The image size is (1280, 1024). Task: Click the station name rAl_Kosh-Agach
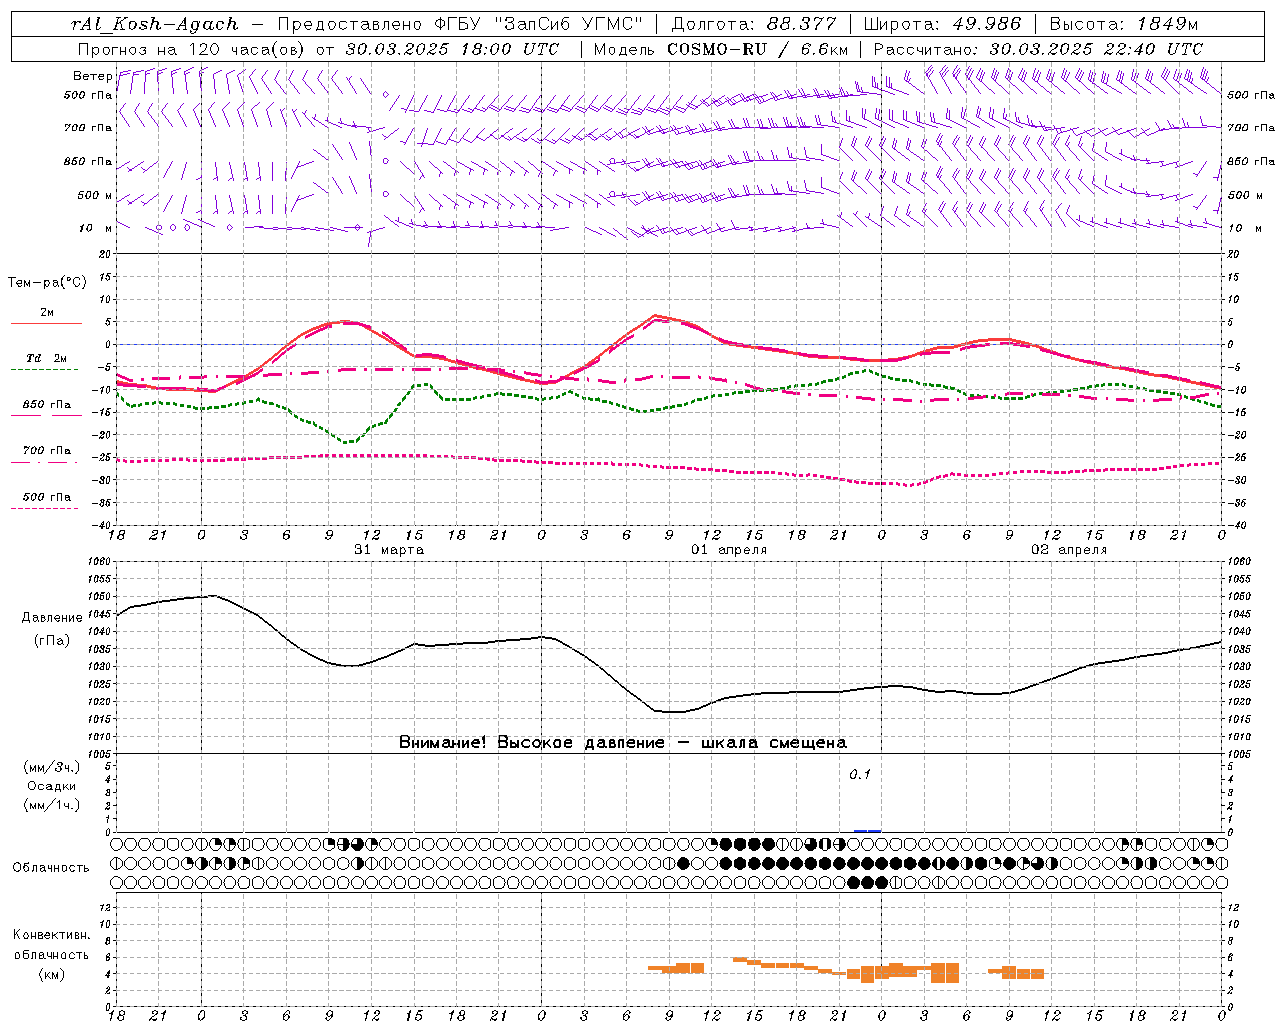point(155,24)
